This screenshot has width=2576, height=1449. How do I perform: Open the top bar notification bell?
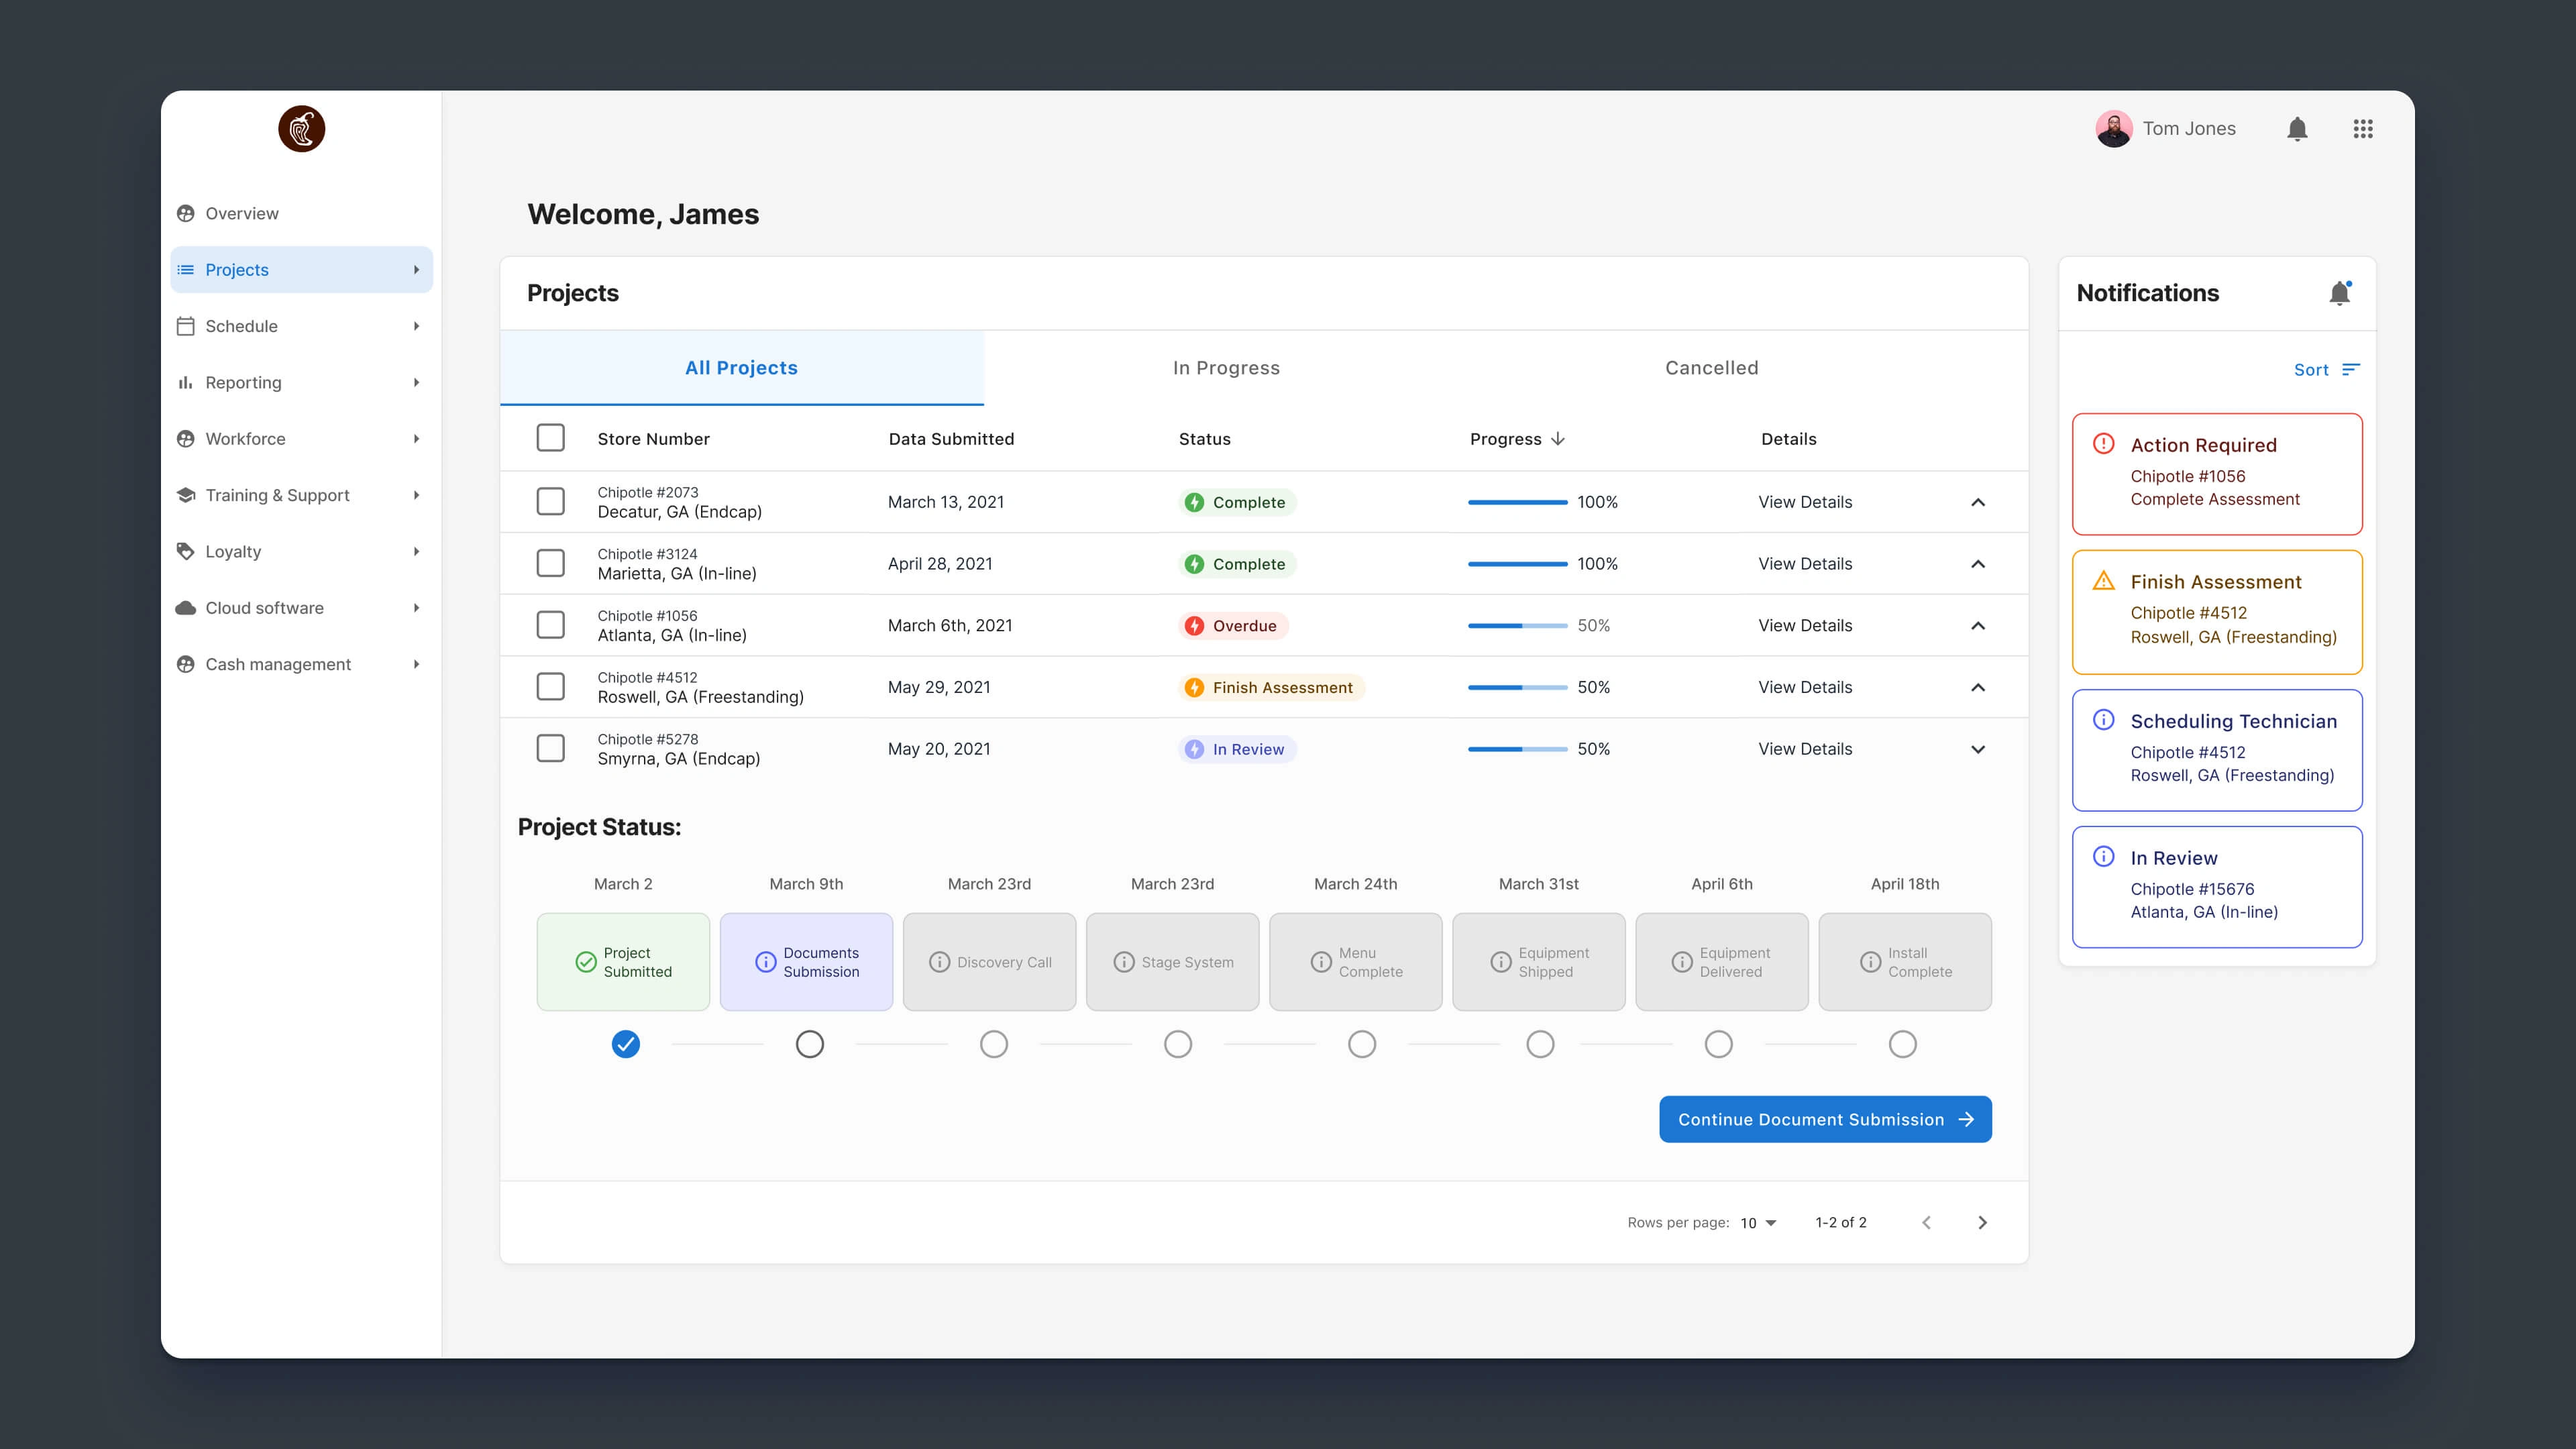(x=2297, y=129)
